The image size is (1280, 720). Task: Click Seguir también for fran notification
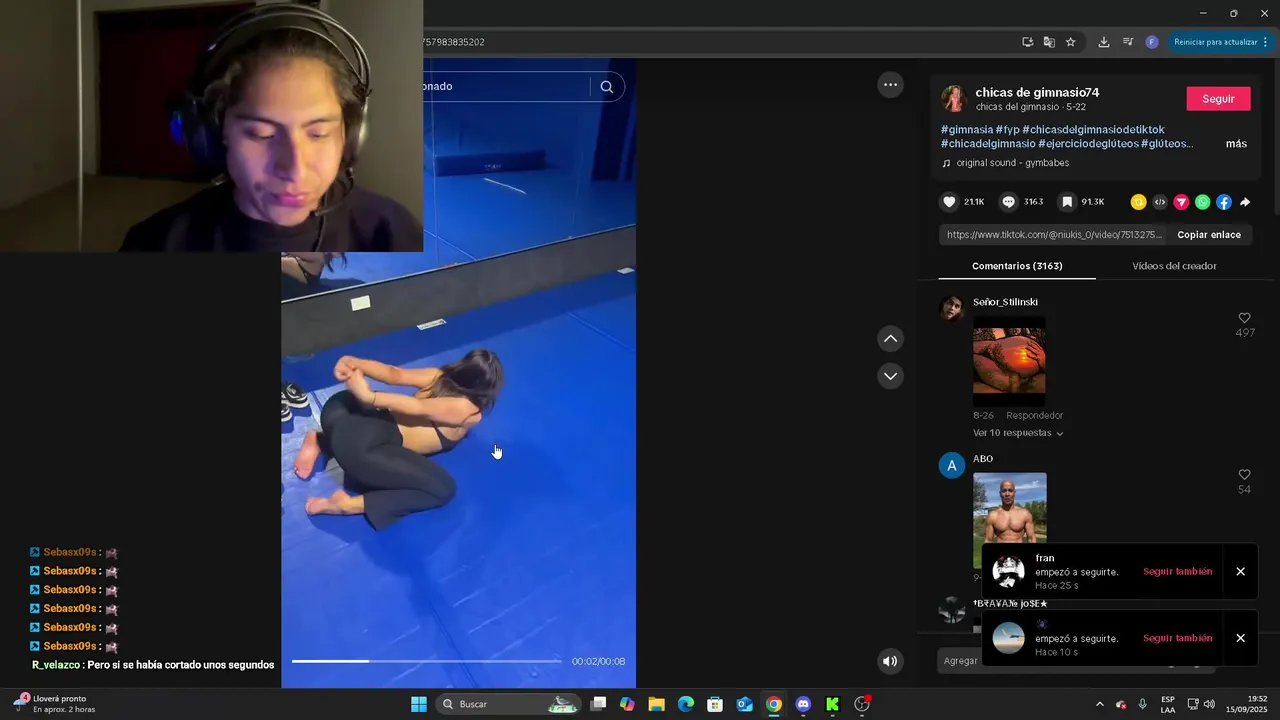pyautogui.click(x=1177, y=572)
